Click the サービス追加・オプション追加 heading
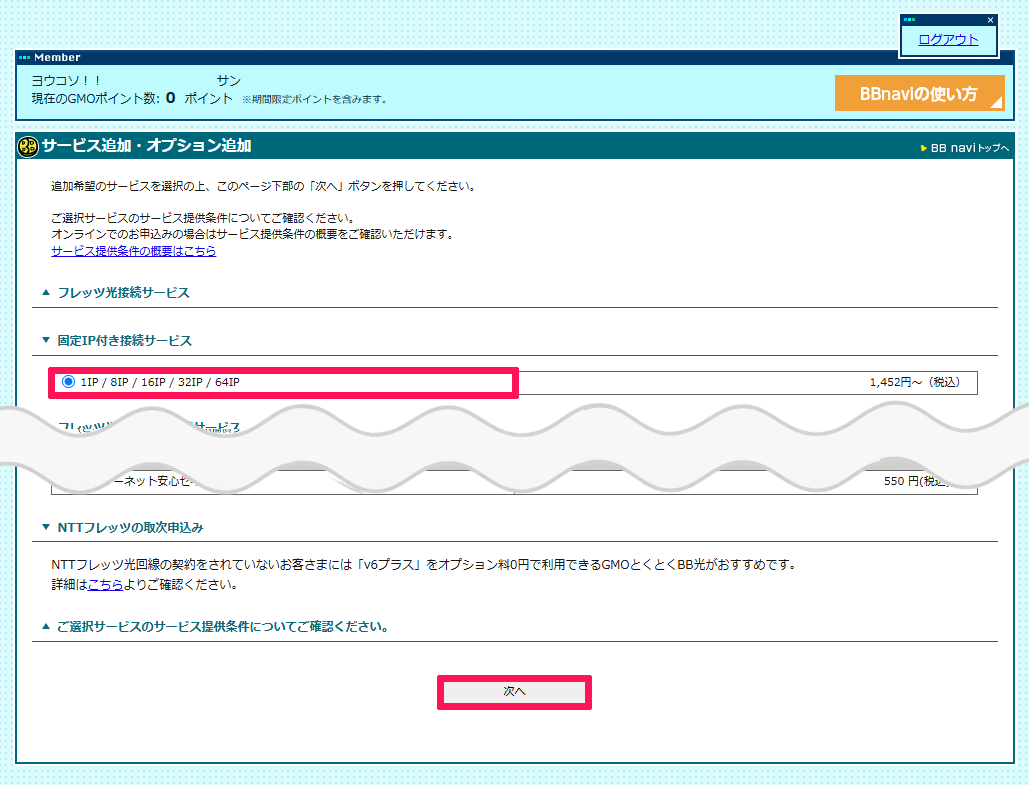The width and height of the screenshot is (1029, 785). pos(146,146)
